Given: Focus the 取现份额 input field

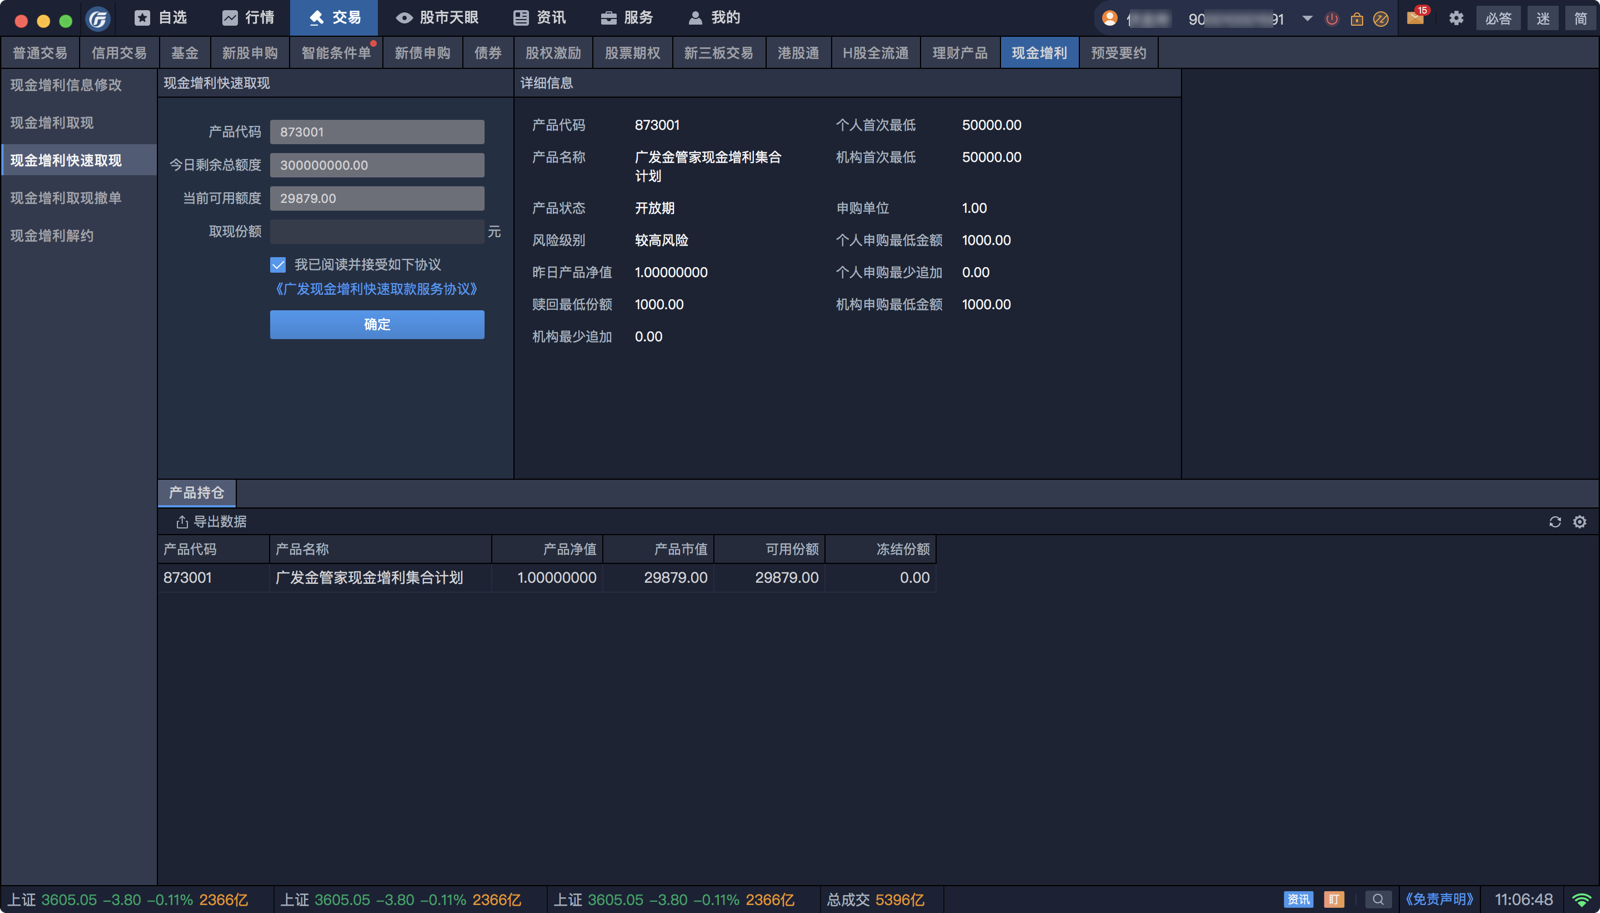Looking at the screenshot, I should click(x=377, y=231).
